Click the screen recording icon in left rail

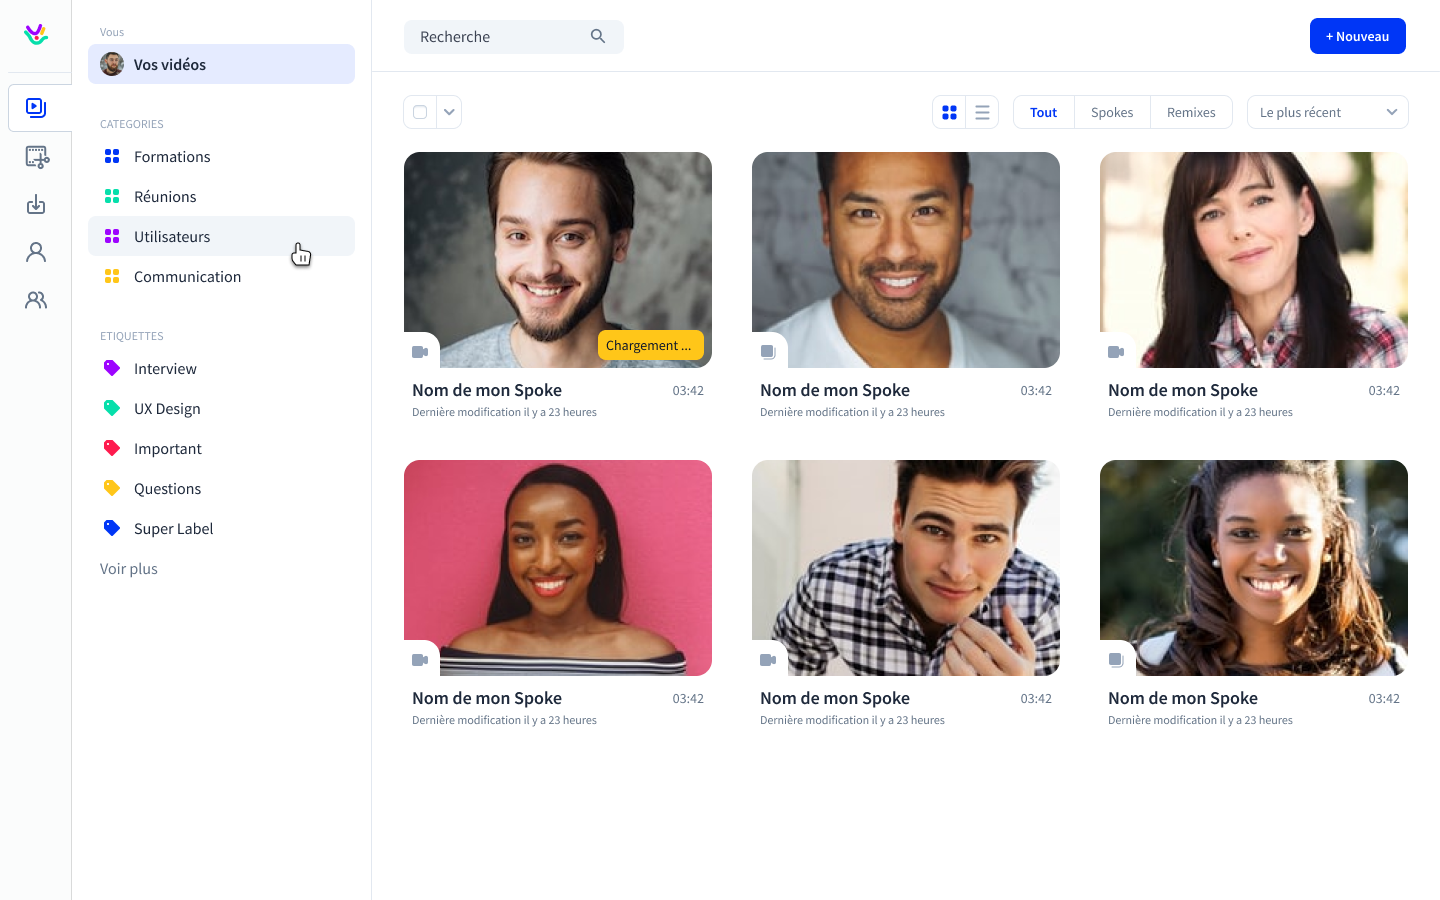(36, 157)
